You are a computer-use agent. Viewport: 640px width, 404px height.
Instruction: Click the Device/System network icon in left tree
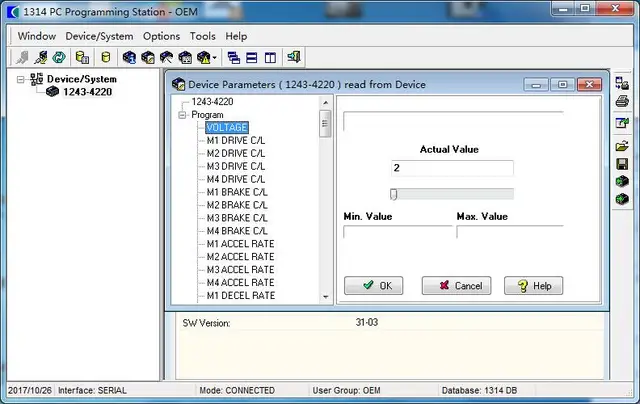coord(36,79)
